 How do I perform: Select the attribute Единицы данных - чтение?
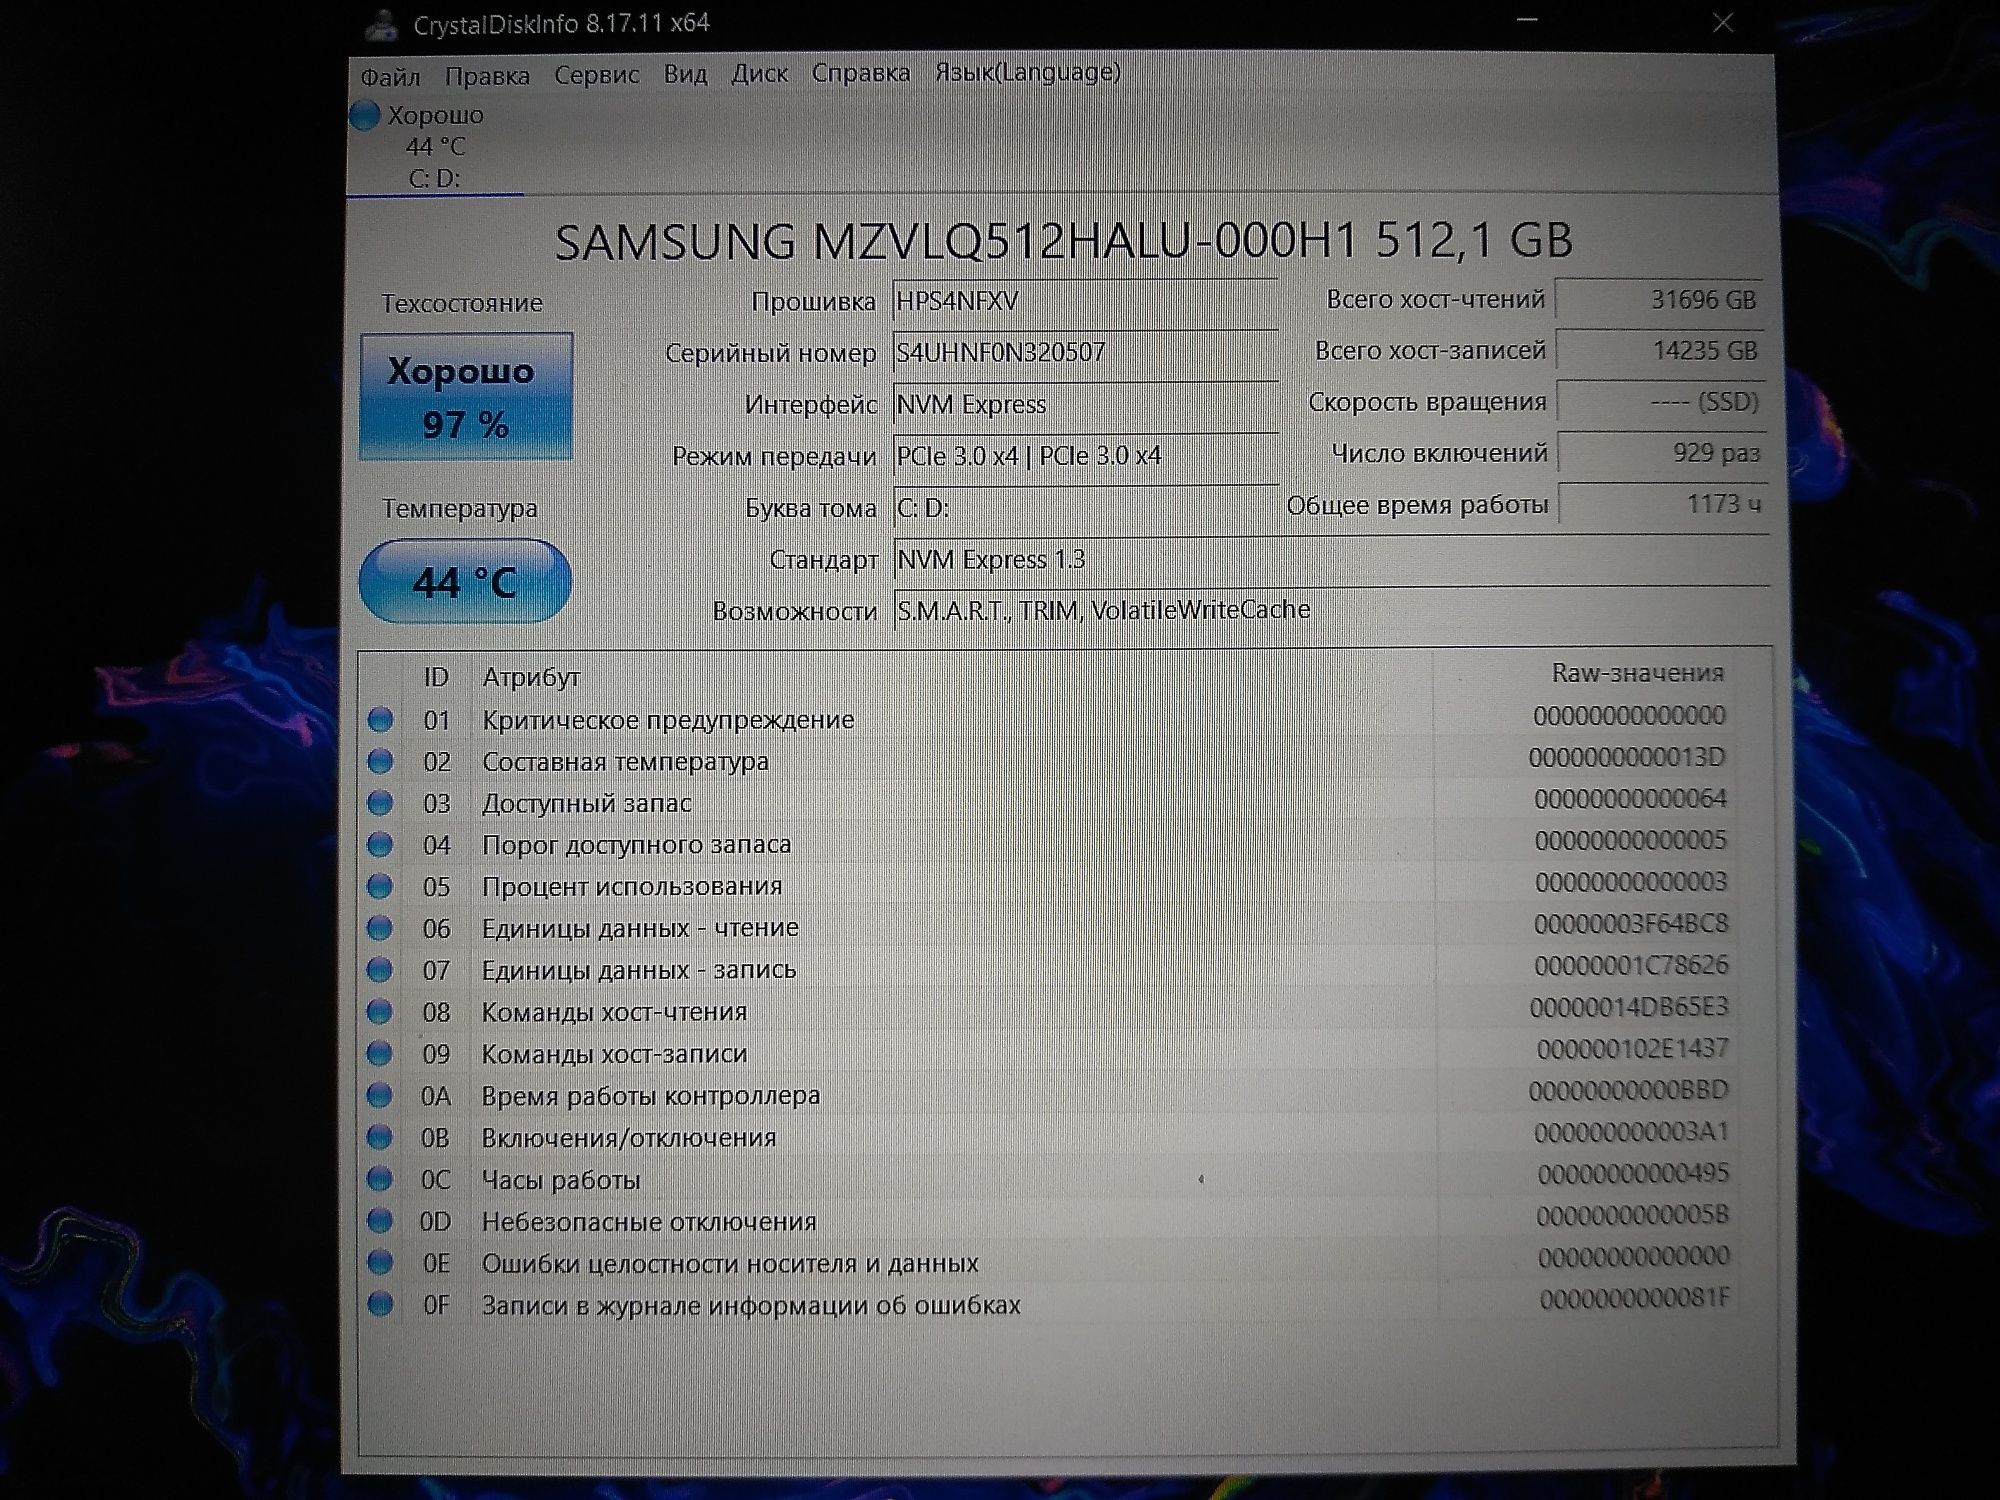point(640,928)
